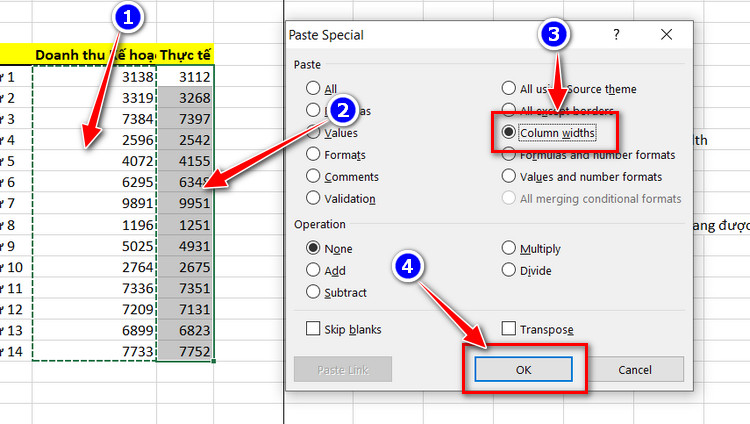This screenshot has width=750, height=424.
Task: Click cell showing 6823
Action: (185, 330)
